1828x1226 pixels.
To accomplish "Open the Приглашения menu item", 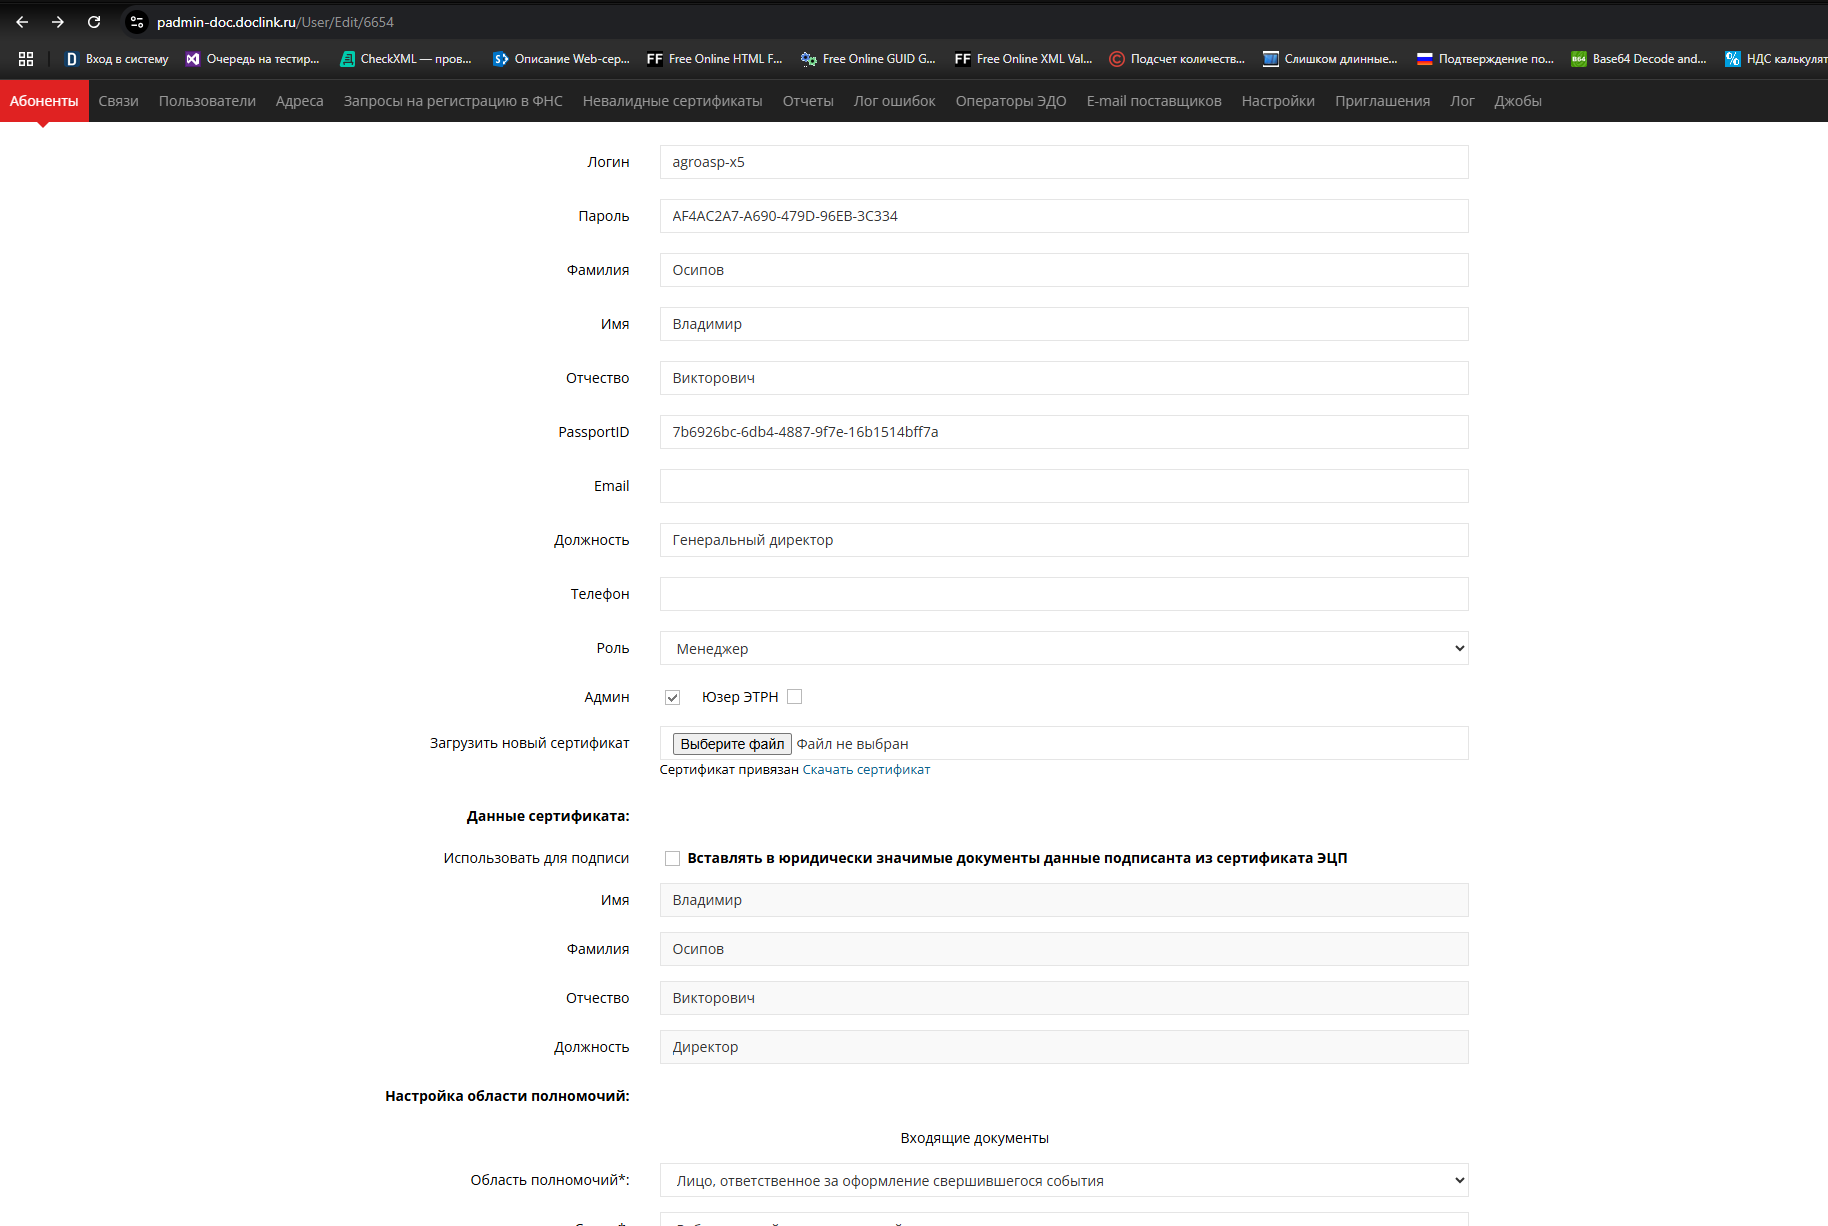I will 1382,101.
